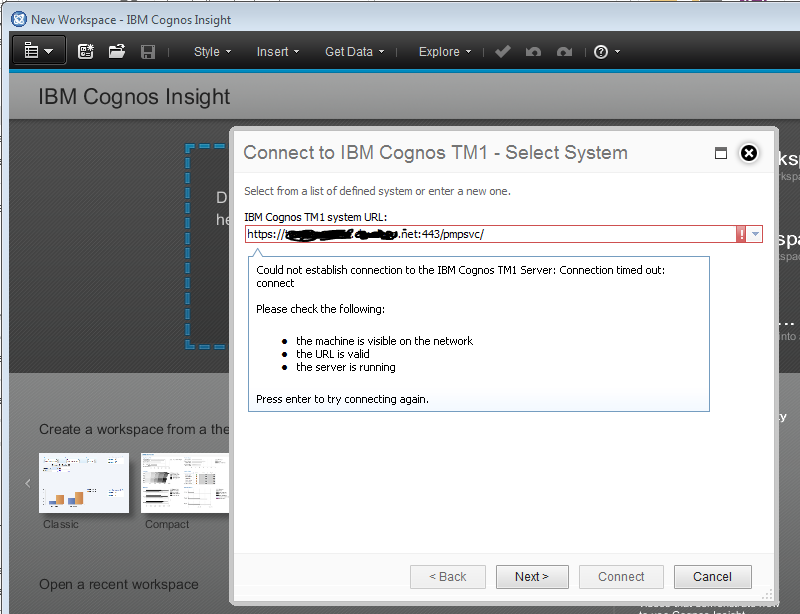
Task: Click the Open workspace folder icon
Action: 117,51
